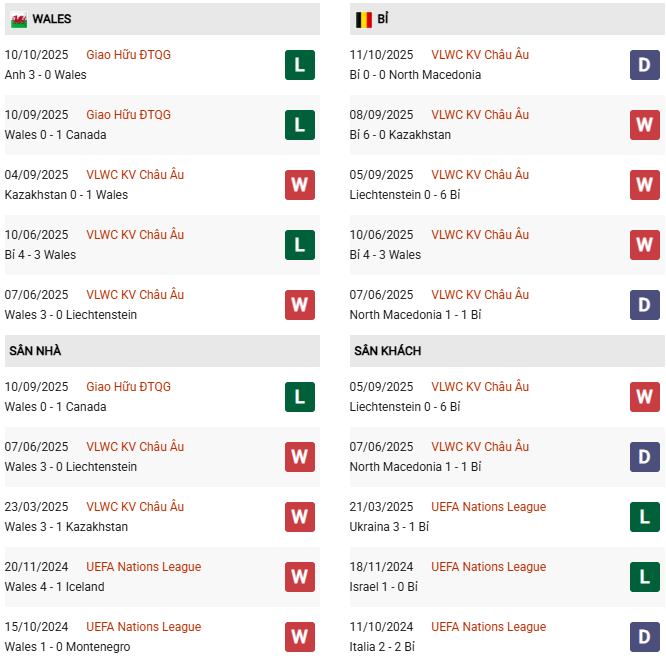Open the UEFA Nations League link dated 21/03/2025
Screen dimensions: 666x660
pos(489,507)
